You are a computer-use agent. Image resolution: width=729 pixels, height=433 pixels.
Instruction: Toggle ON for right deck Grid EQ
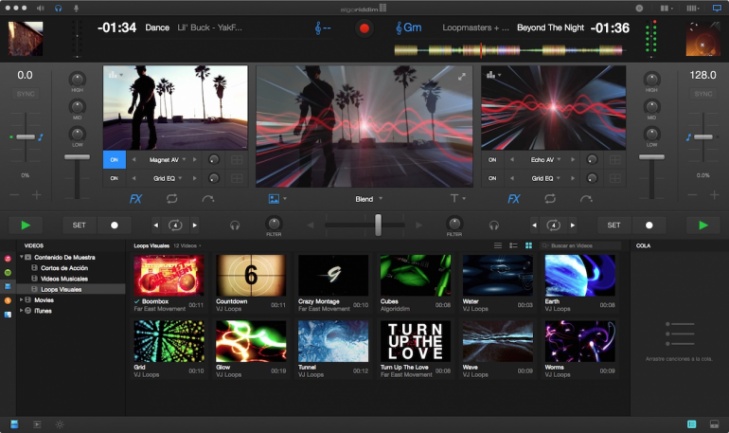coord(492,179)
